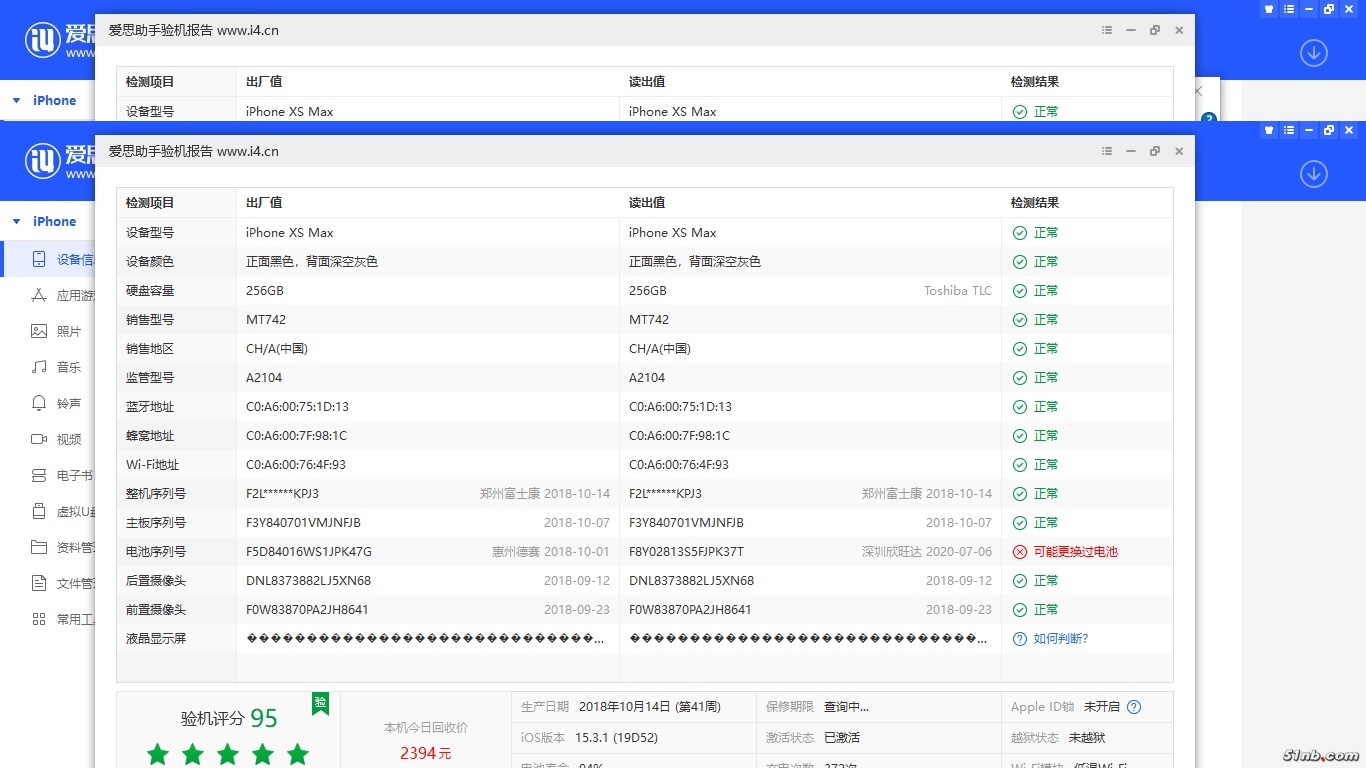Click read iPhone XS Max in back report
Screen dimensions: 1366x768
pyautogui.click(x=673, y=112)
